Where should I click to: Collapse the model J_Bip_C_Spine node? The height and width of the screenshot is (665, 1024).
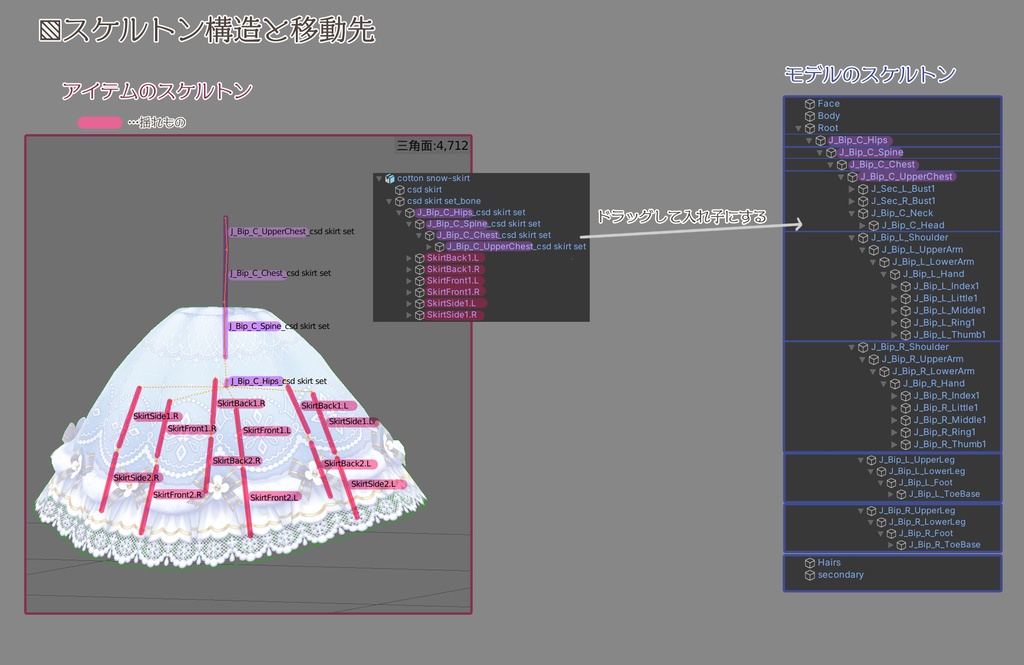pos(820,153)
